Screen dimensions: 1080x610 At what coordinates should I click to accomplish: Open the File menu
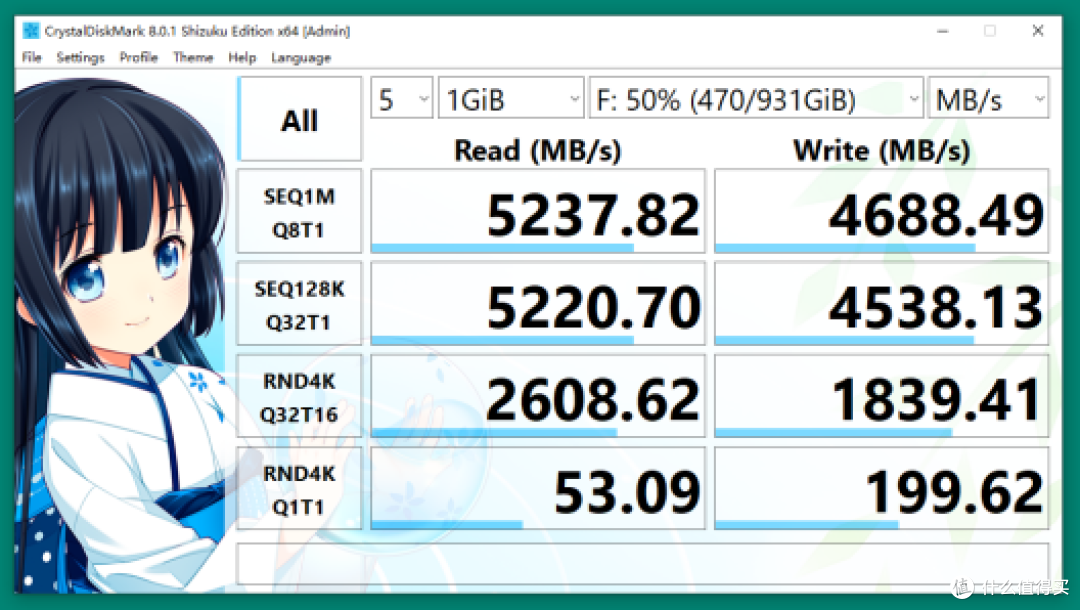(x=32, y=57)
